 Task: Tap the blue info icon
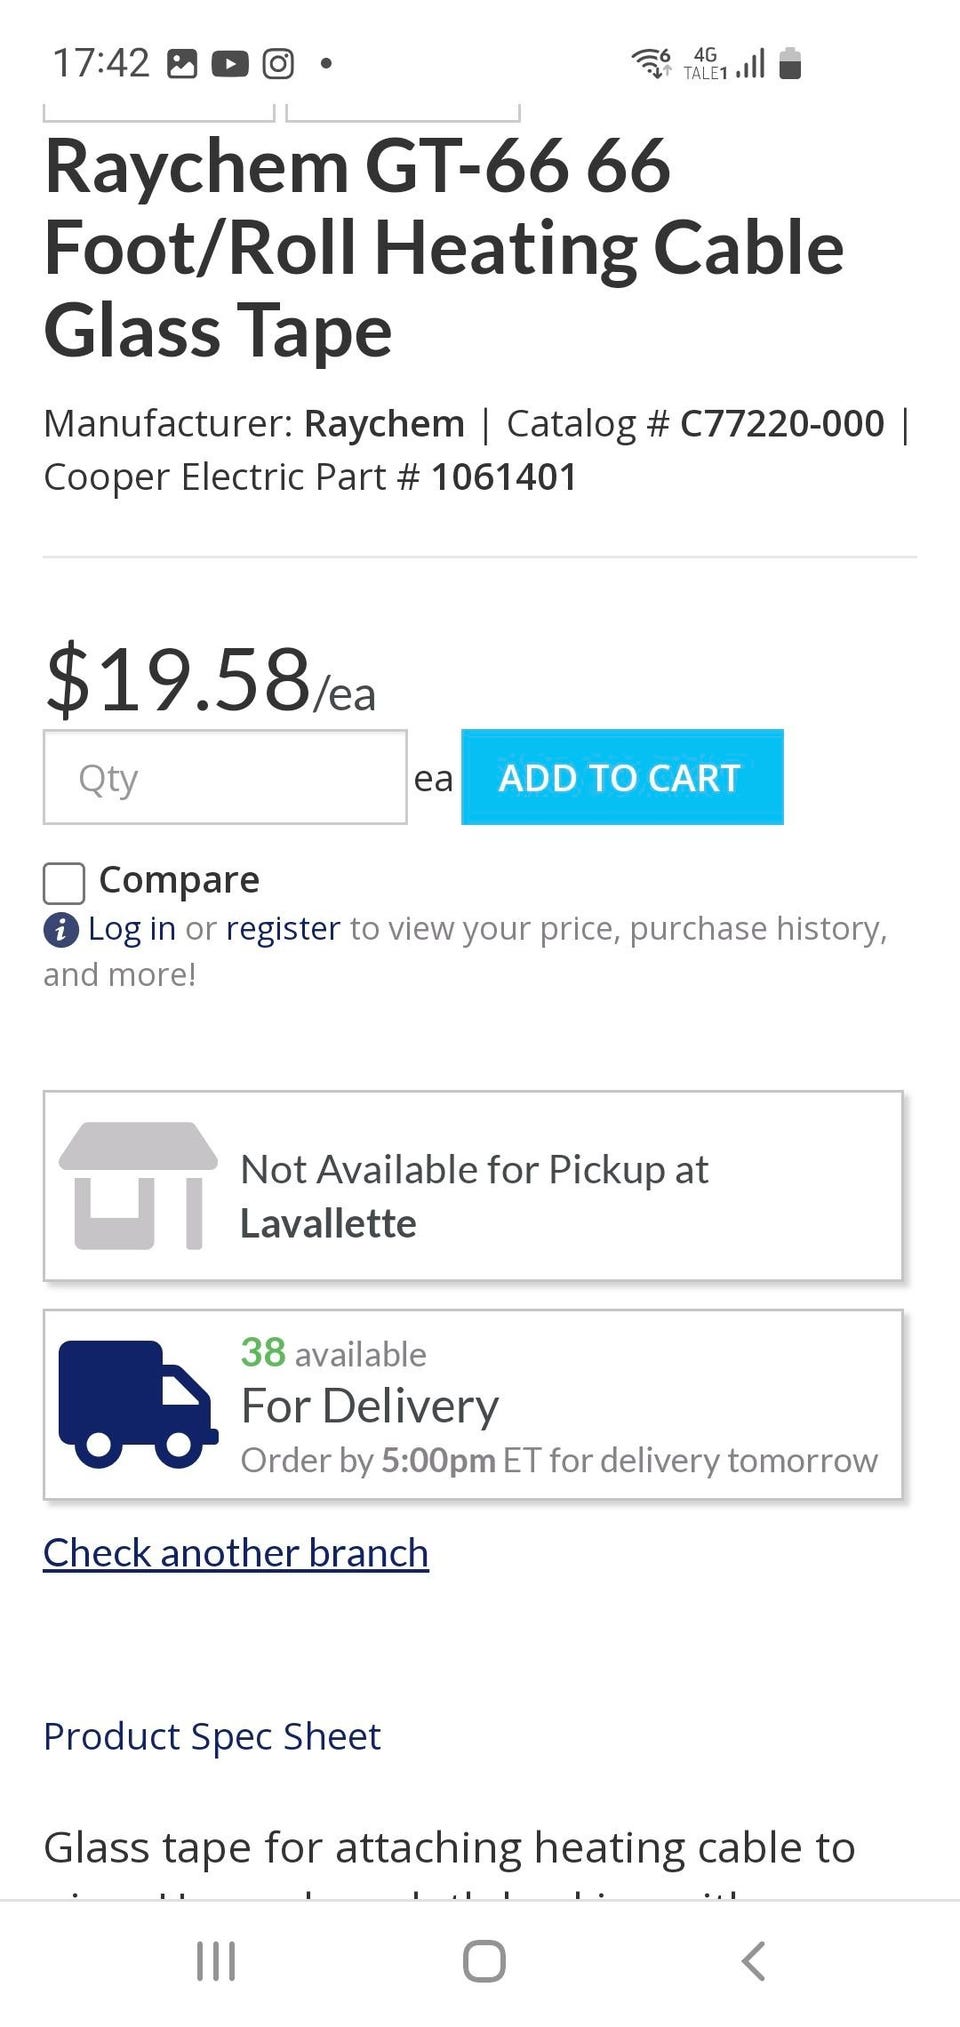[61, 930]
